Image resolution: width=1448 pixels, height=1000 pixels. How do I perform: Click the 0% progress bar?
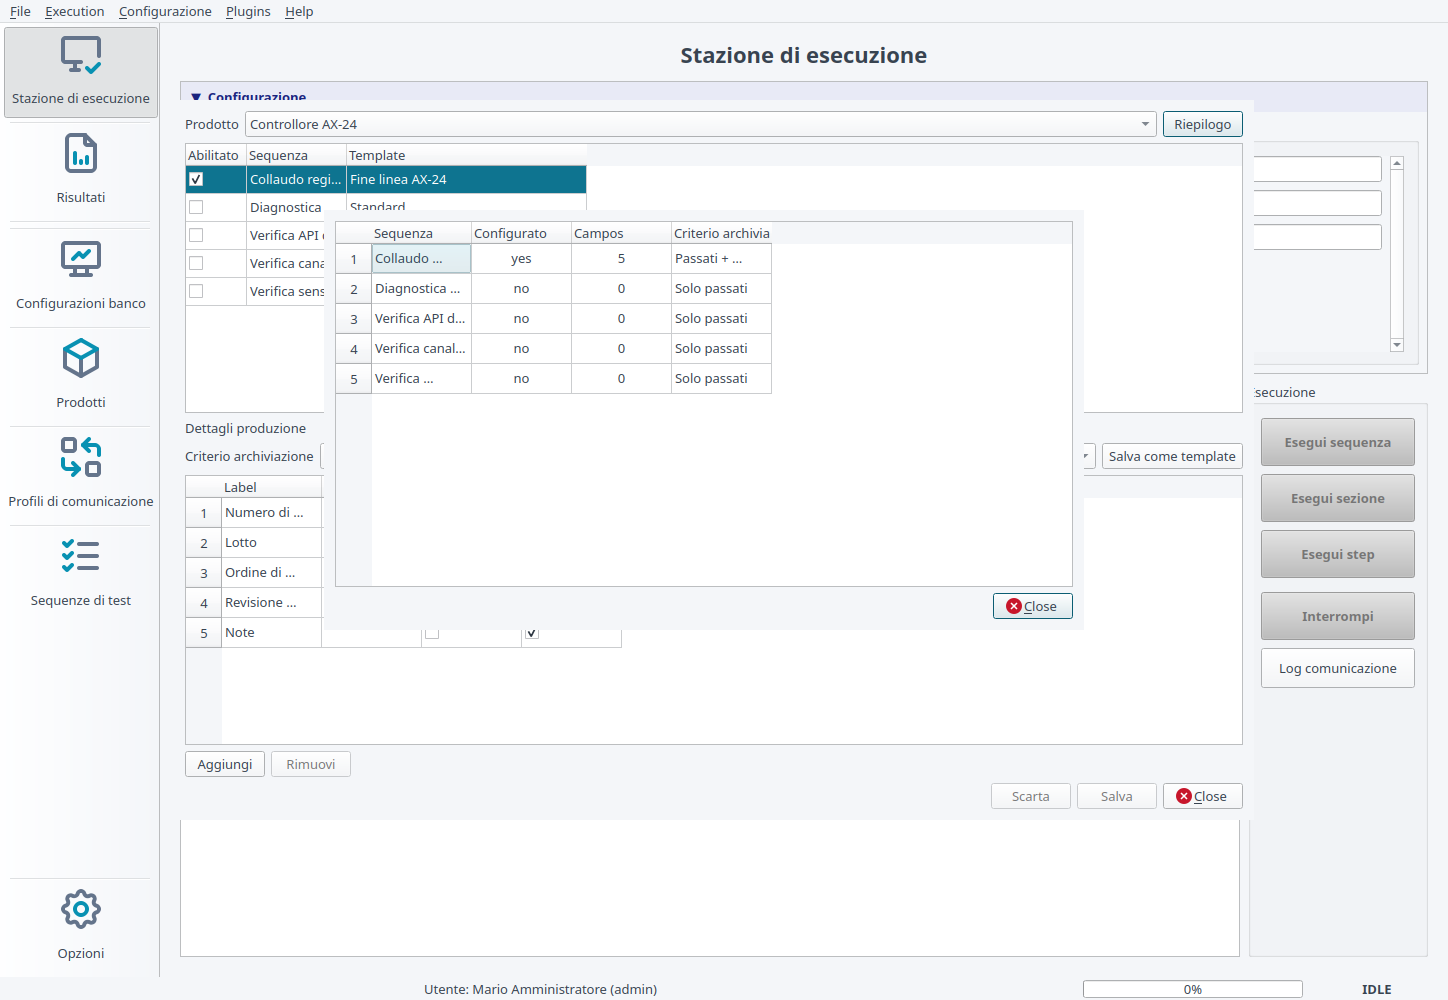pyautogui.click(x=1193, y=989)
